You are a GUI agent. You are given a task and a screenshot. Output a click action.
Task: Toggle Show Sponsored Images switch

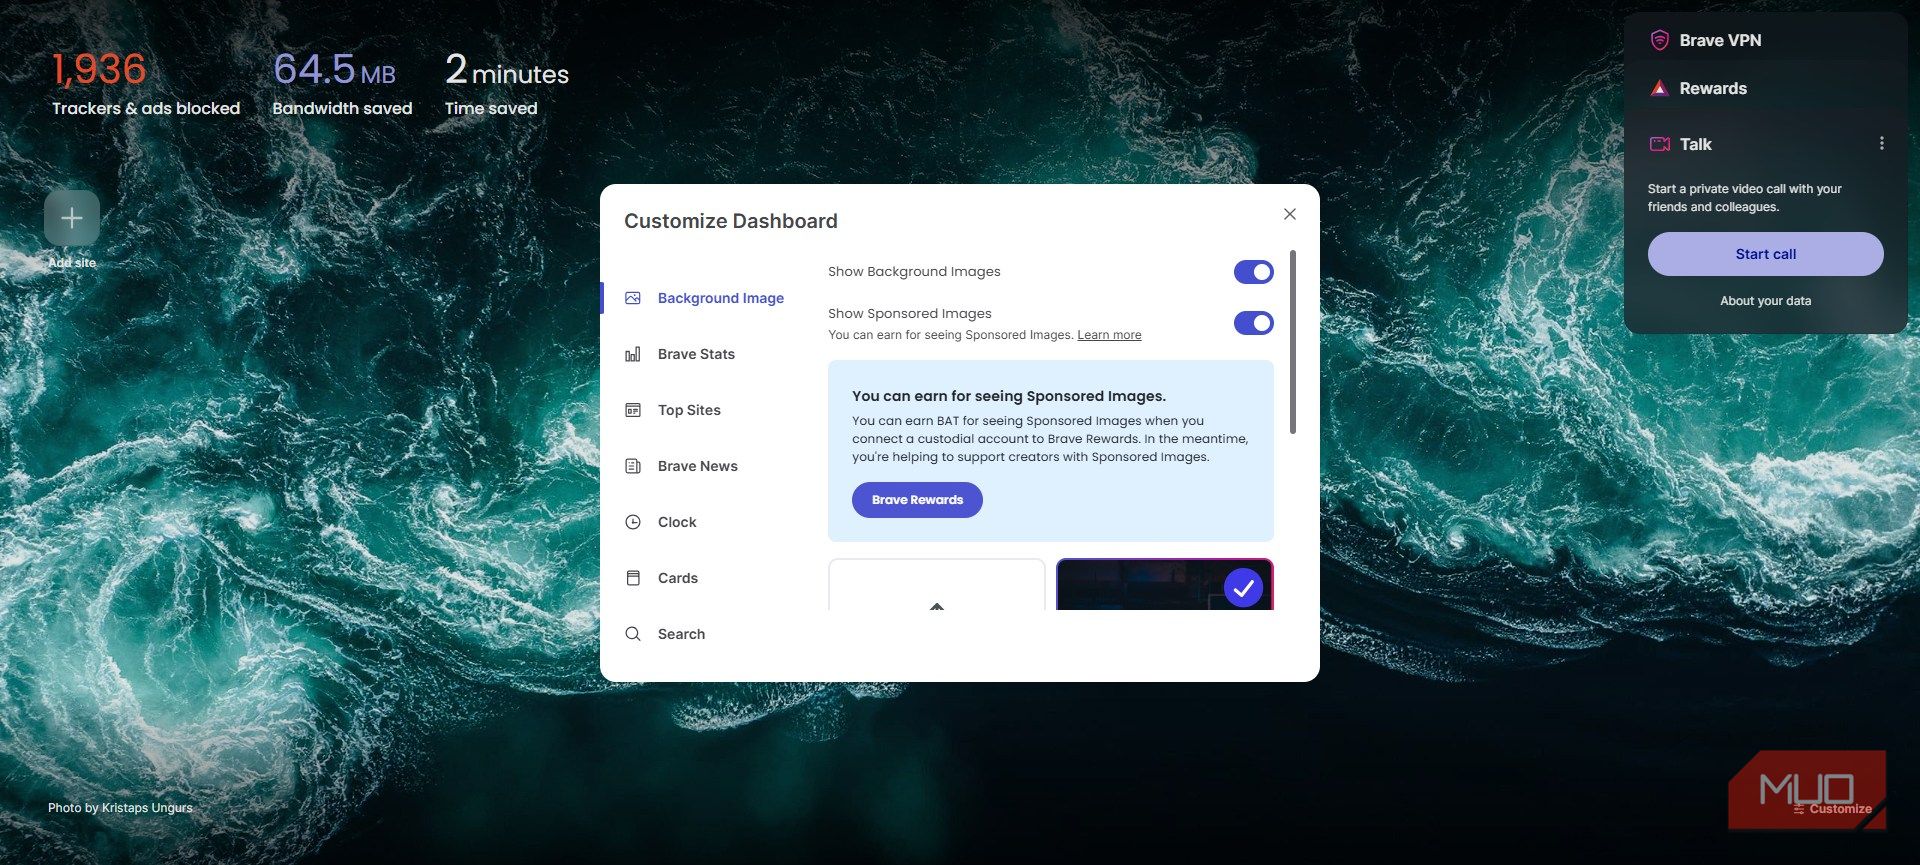click(1254, 323)
